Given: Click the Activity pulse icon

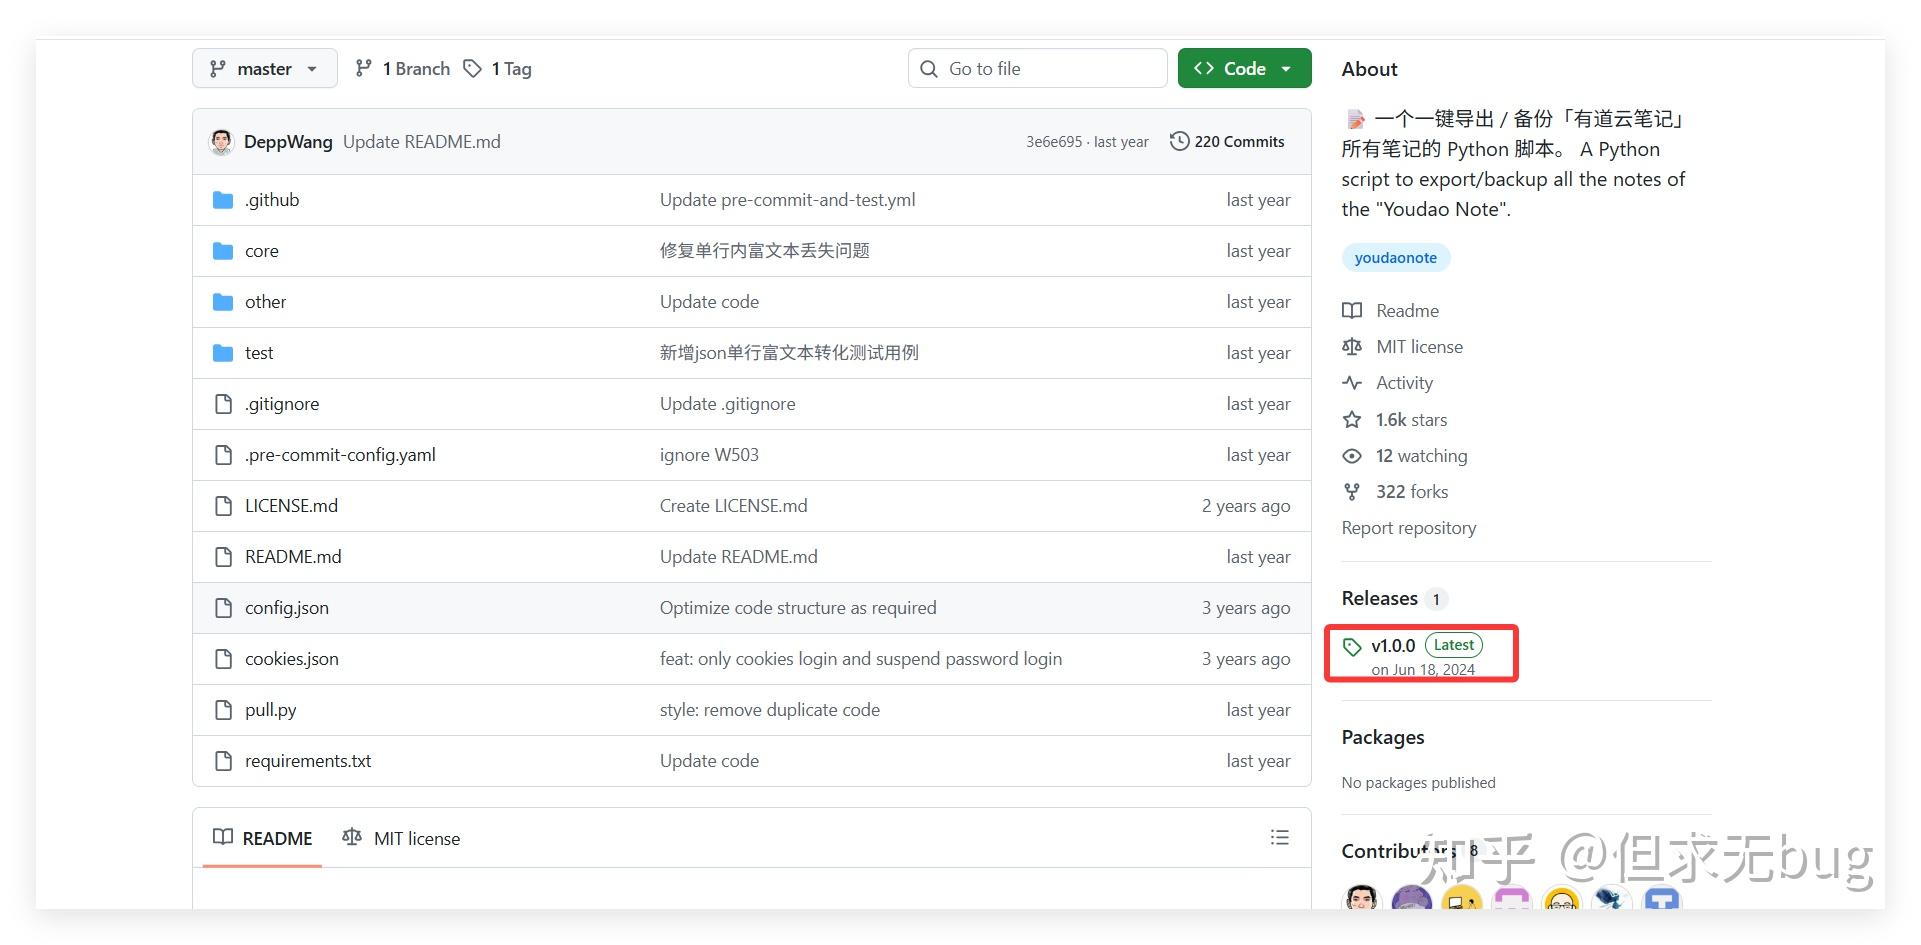Looking at the screenshot, I should tap(1352, 382).
